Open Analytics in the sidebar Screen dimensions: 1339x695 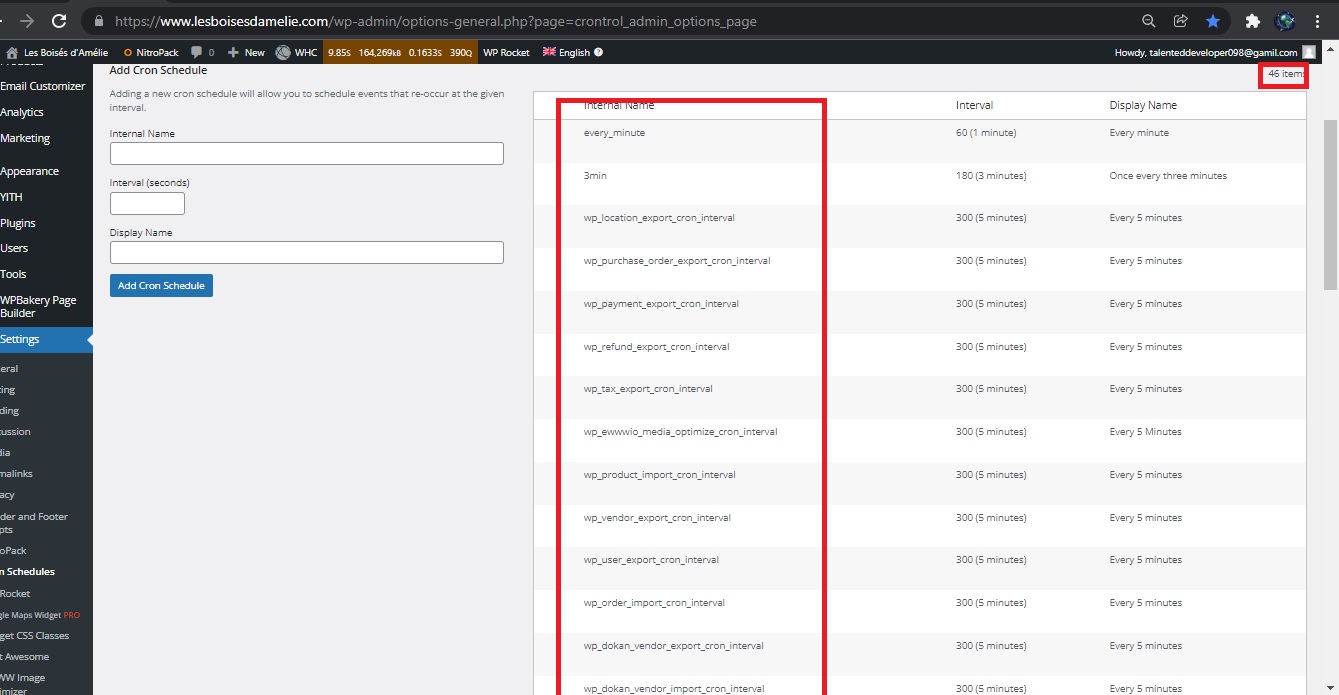coord(22,112)
